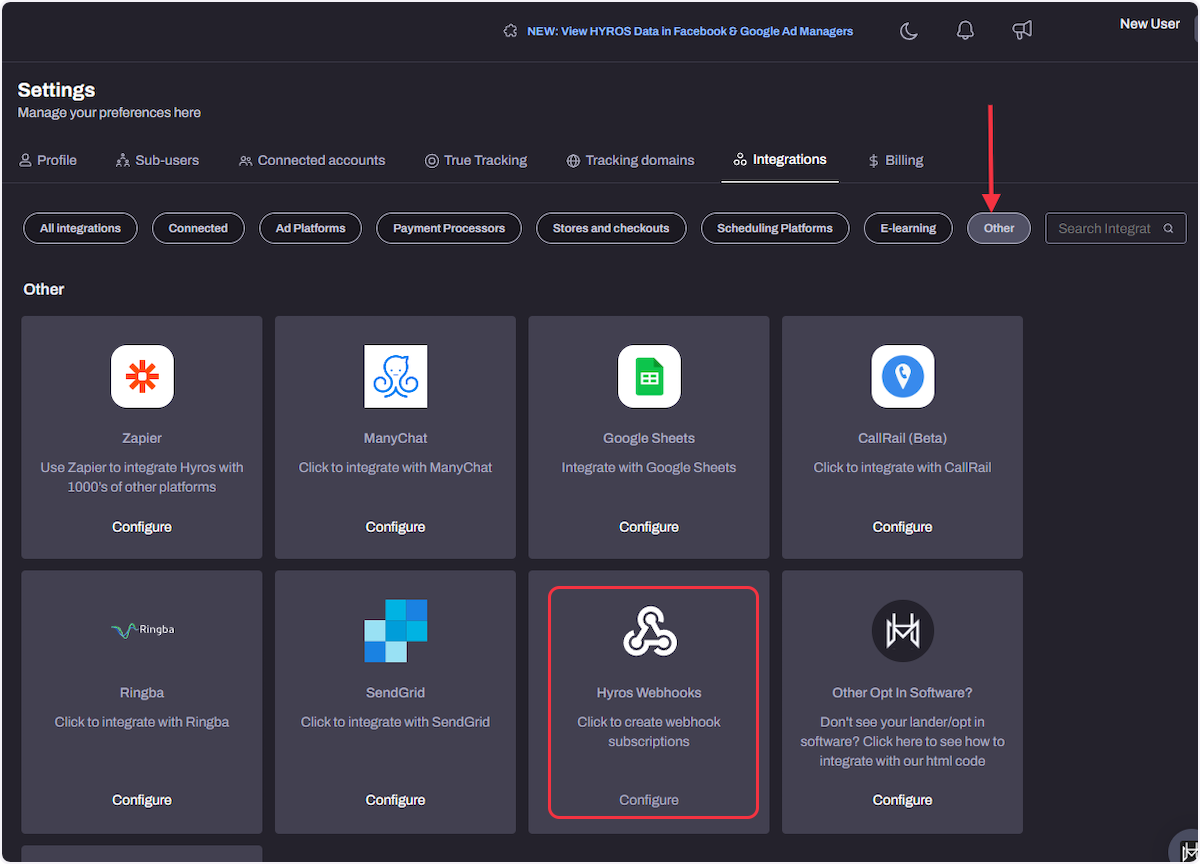Click 'Click to create webhook subscriptions' text

pyautogui.click(x=649, y=732)
